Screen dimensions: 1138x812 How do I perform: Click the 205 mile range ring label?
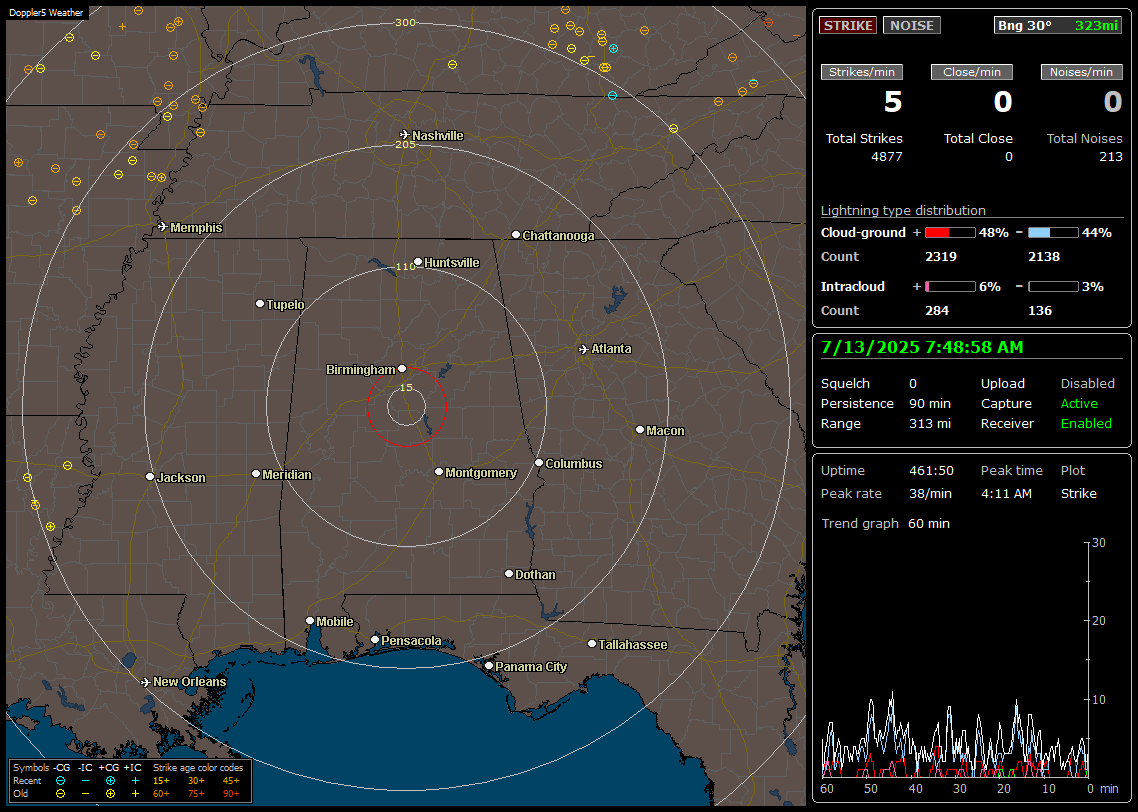405,144
